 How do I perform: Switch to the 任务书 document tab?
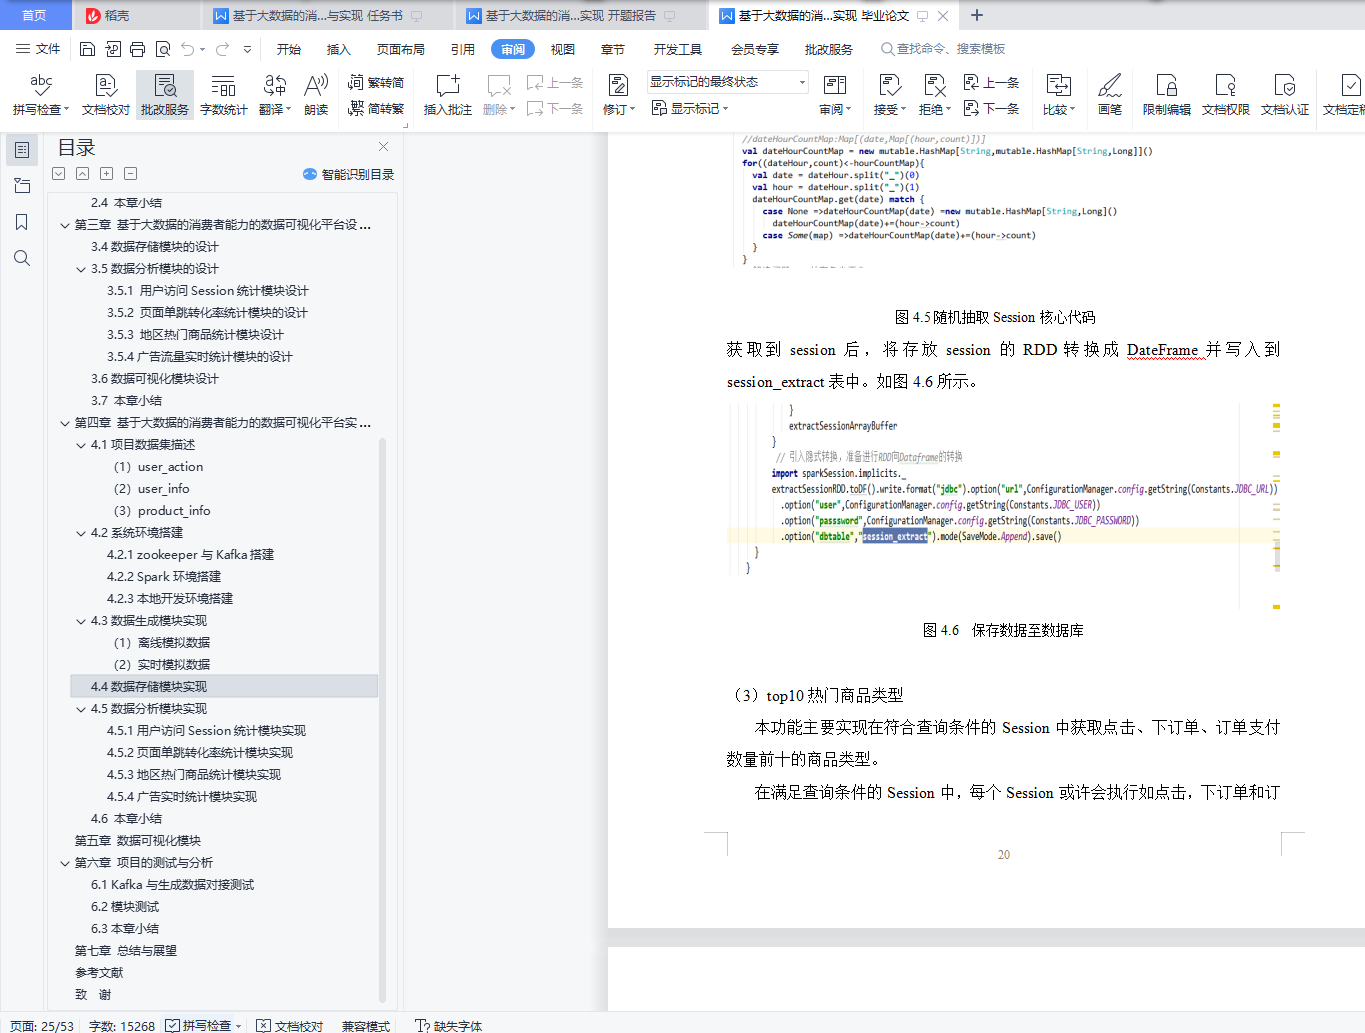pyautogui.click(x=318, y=15)
